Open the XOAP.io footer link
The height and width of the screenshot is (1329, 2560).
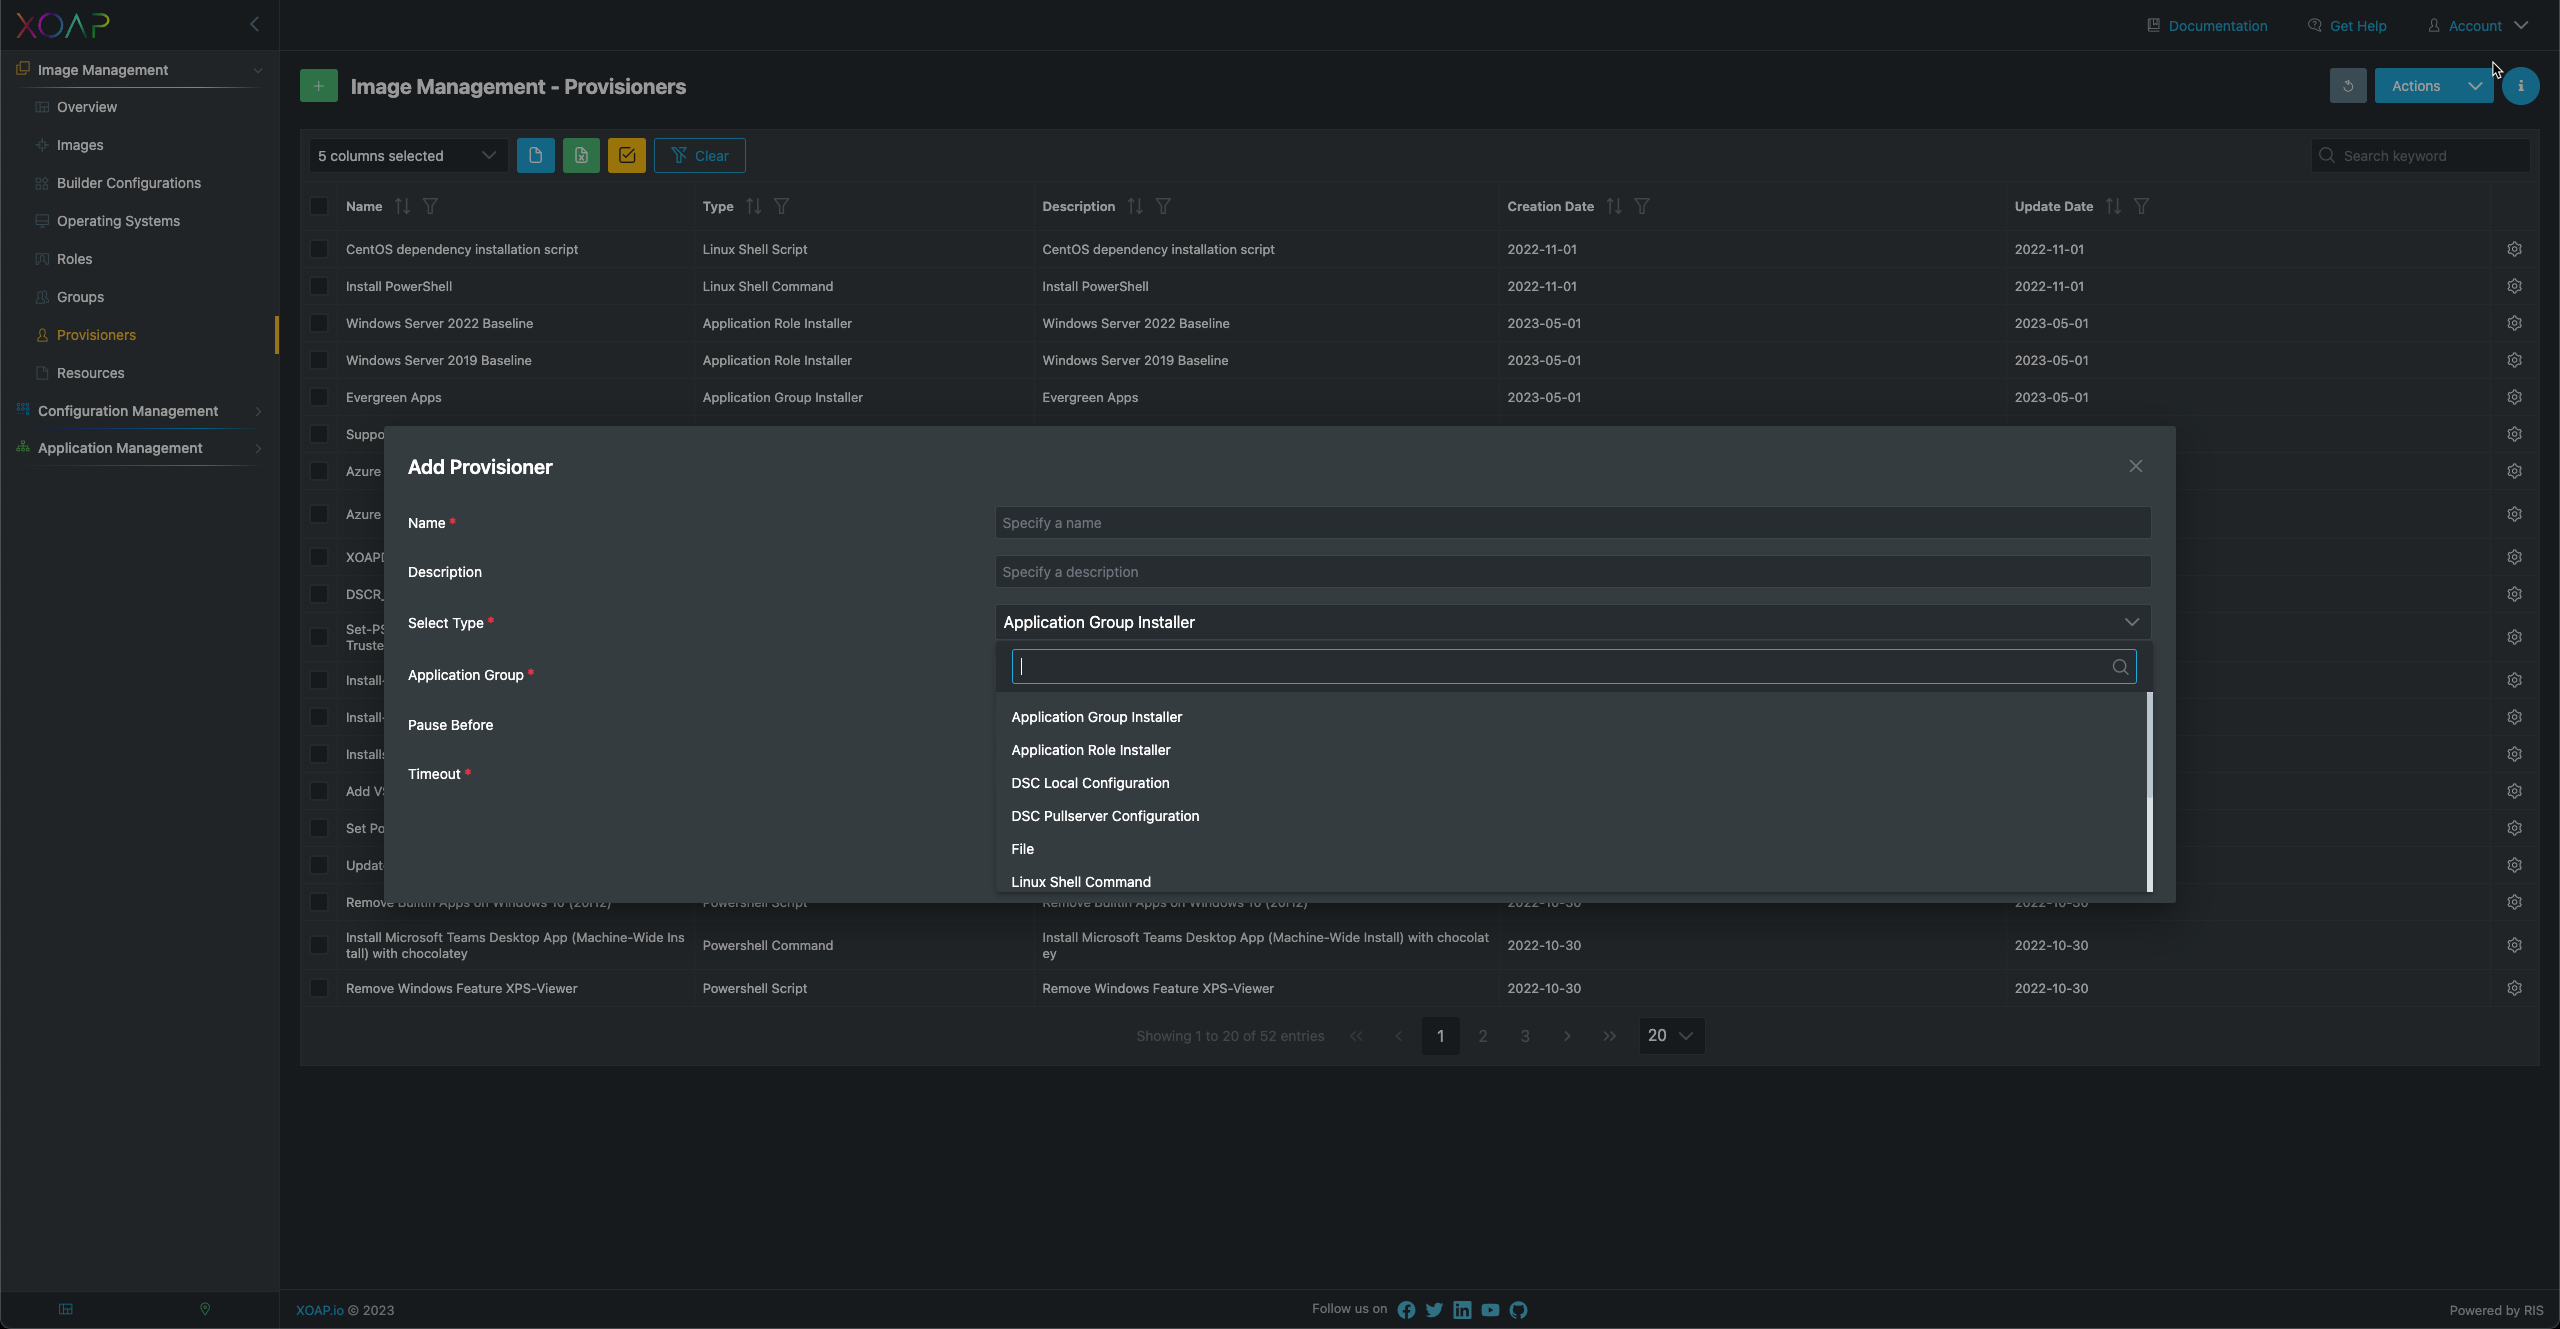point(320,1310)
